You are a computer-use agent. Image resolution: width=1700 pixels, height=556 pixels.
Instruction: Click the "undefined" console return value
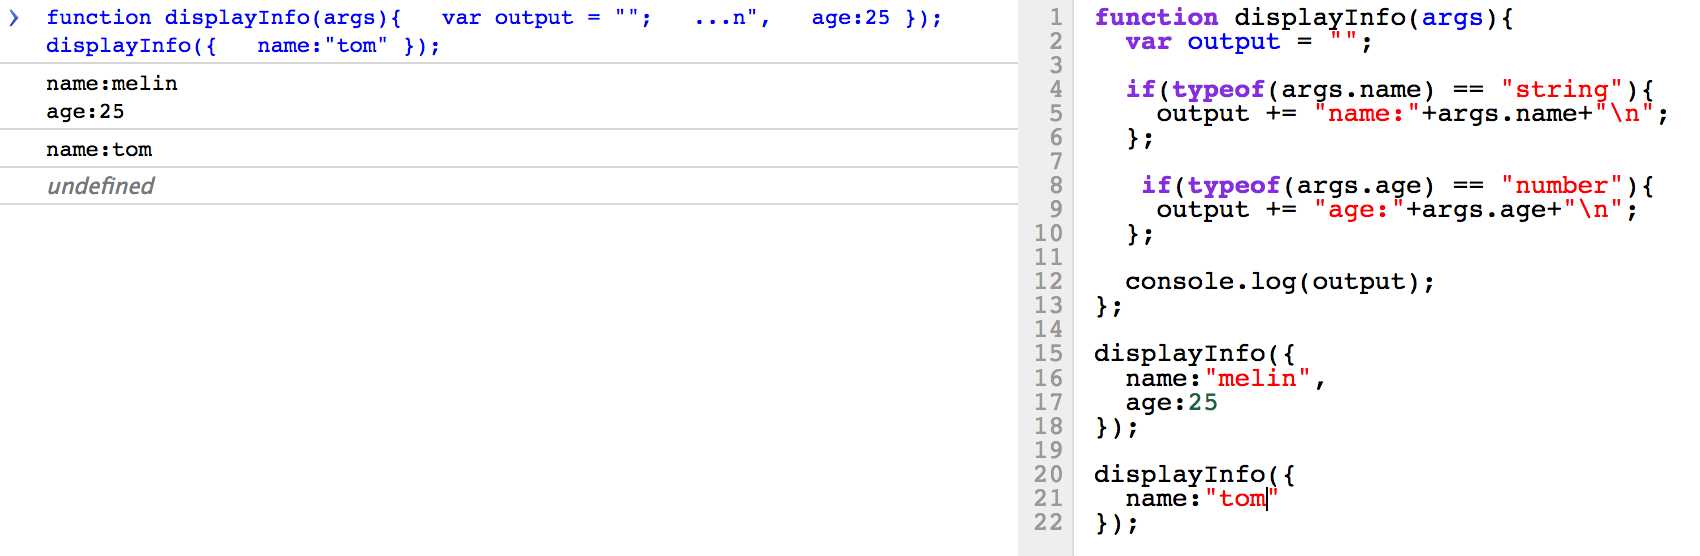[101, 186]
